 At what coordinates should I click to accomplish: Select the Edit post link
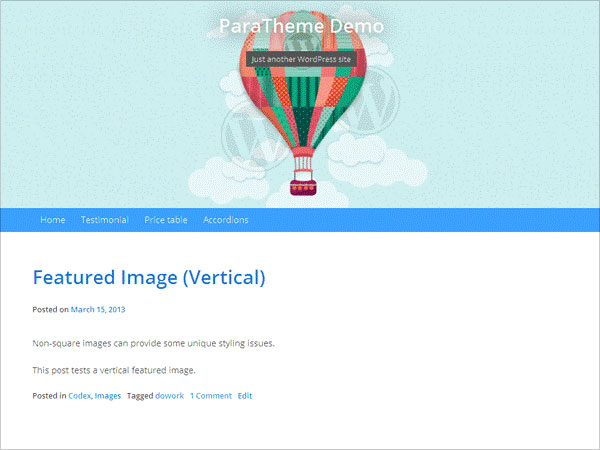tap(245, 396)
